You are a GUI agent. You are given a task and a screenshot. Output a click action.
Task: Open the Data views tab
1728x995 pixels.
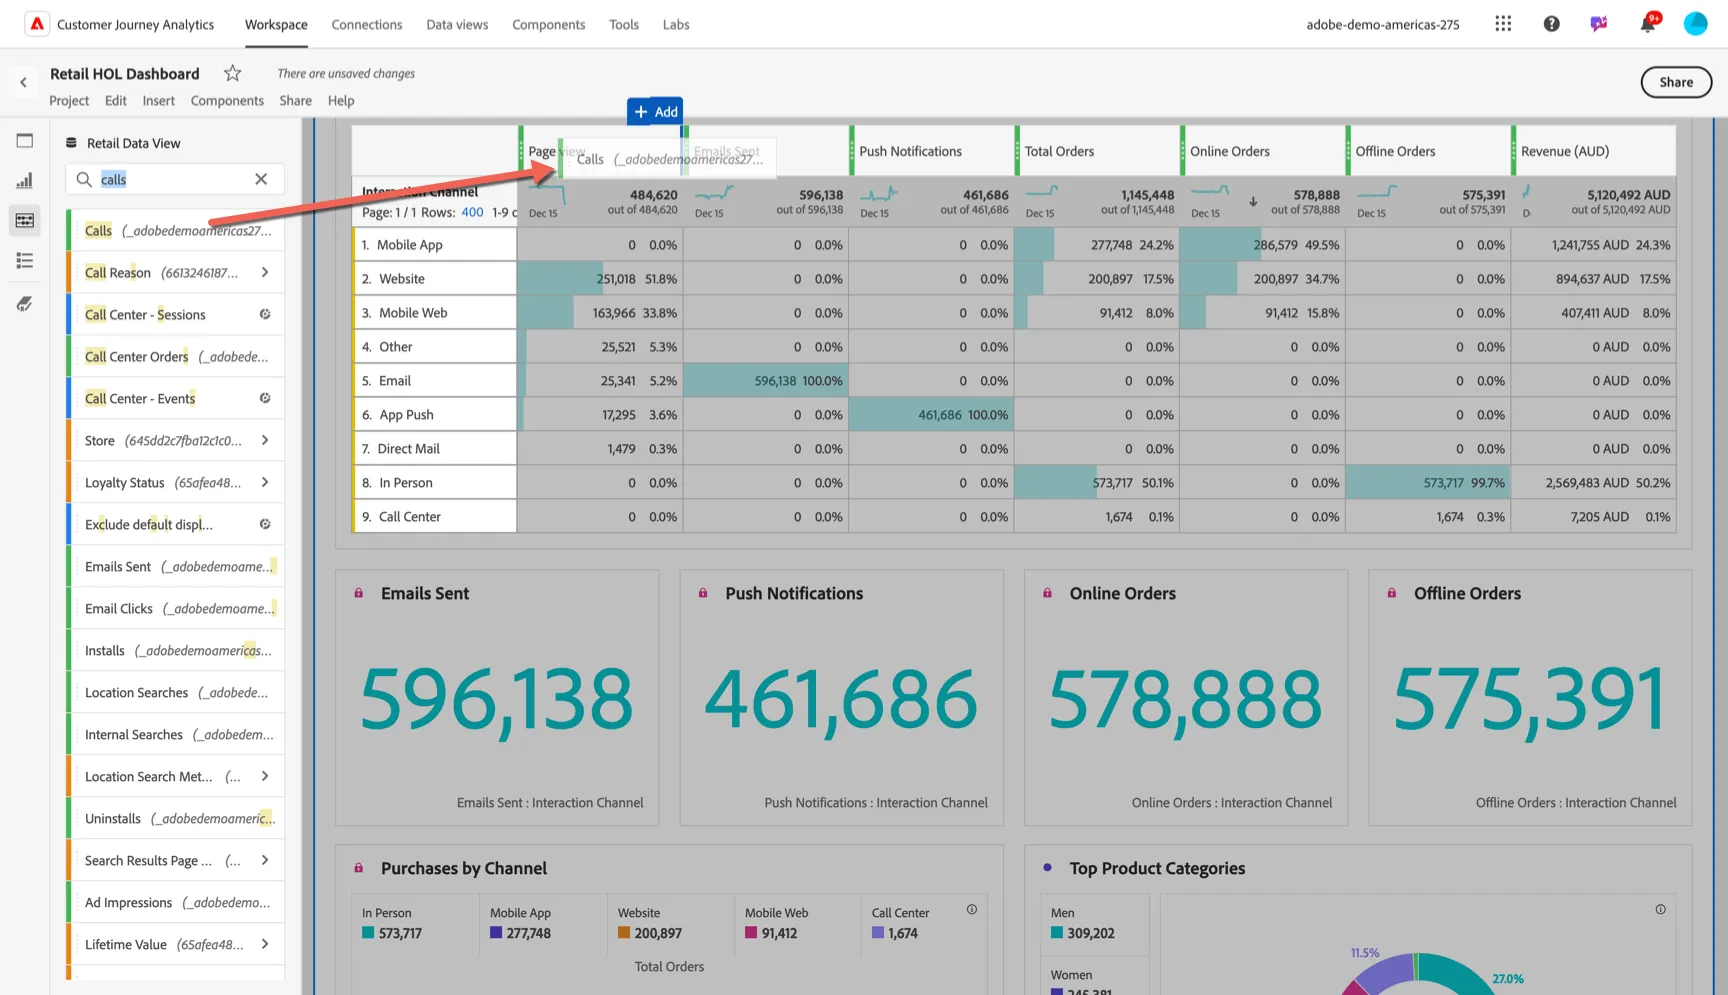point(457,24)
